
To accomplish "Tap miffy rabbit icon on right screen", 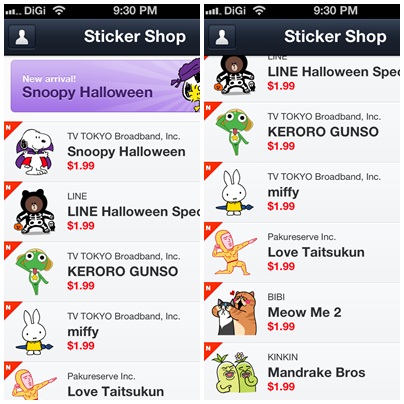I will click(x=234, y=192).
